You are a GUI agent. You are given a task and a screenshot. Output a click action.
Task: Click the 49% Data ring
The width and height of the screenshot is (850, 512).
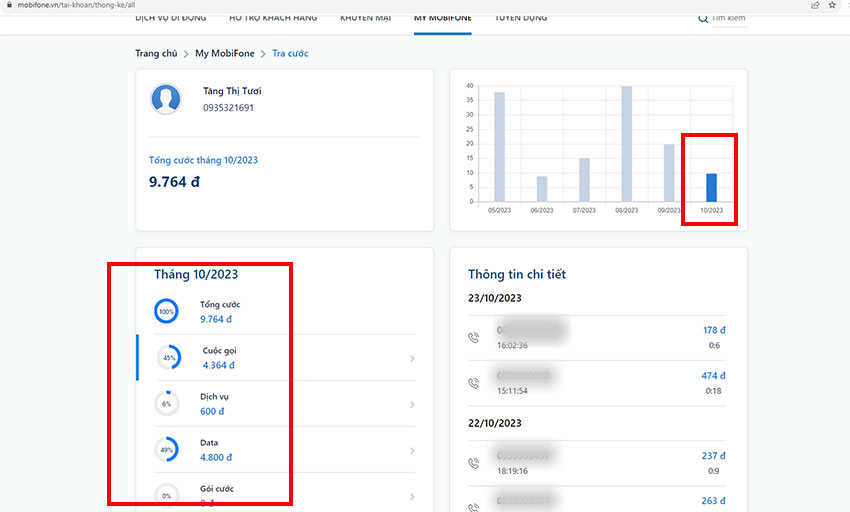pyautogui.click(x=166, y=450)
